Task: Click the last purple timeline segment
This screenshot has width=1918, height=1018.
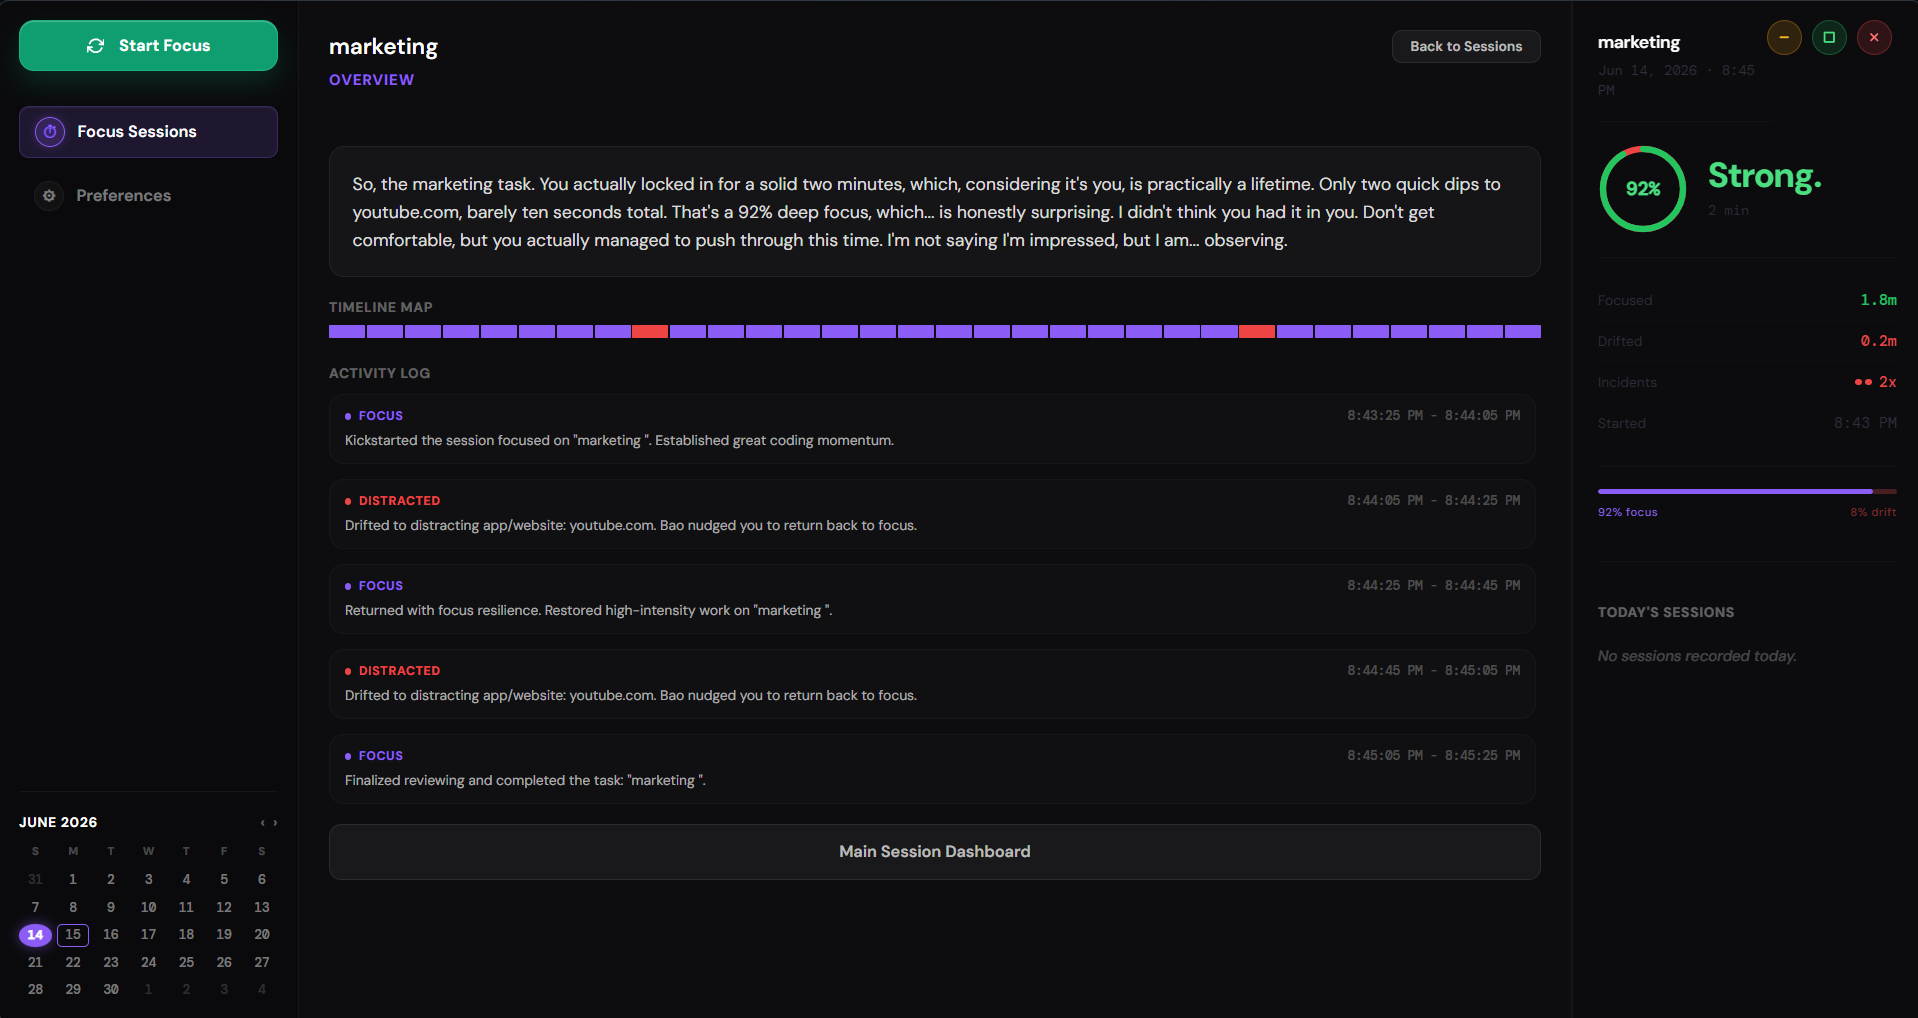Action: (x=1522, y=331)
